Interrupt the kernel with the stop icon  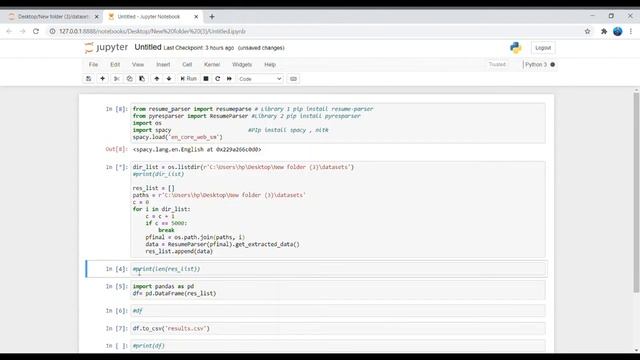click(x=206, y=79)
